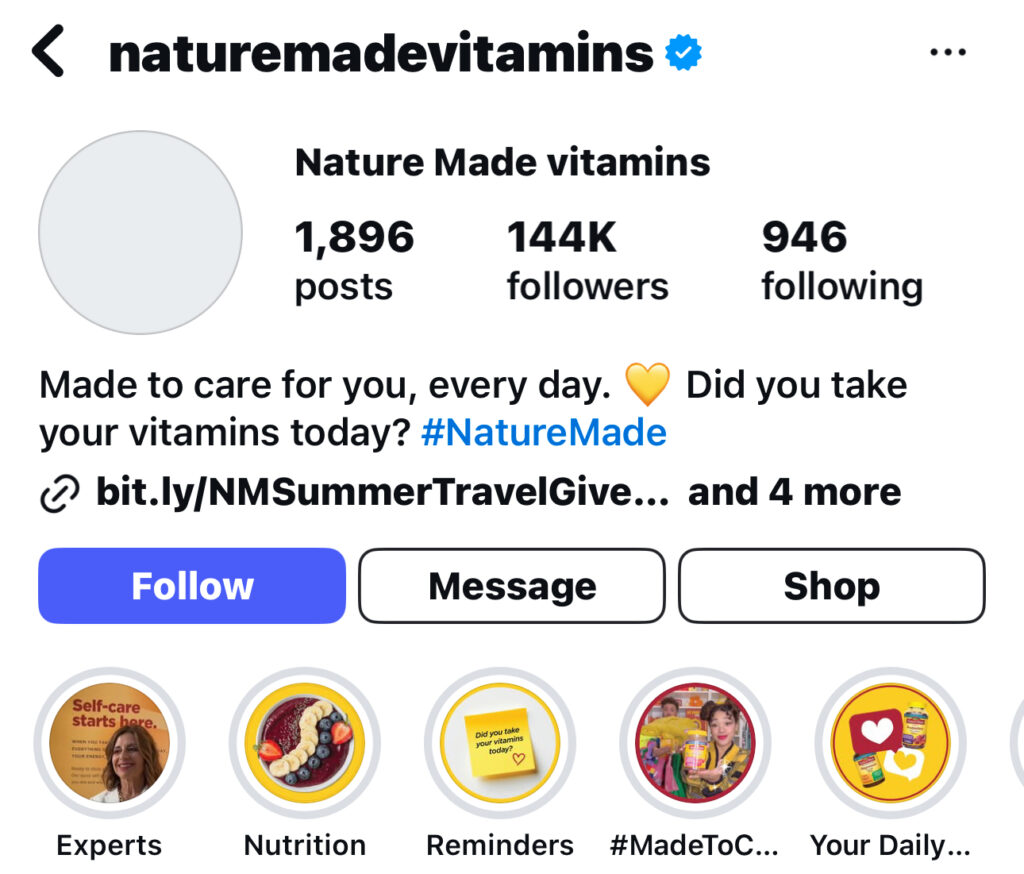Tap the yellow heart emoji in bio
The image size is (1024, 874).
647,385
